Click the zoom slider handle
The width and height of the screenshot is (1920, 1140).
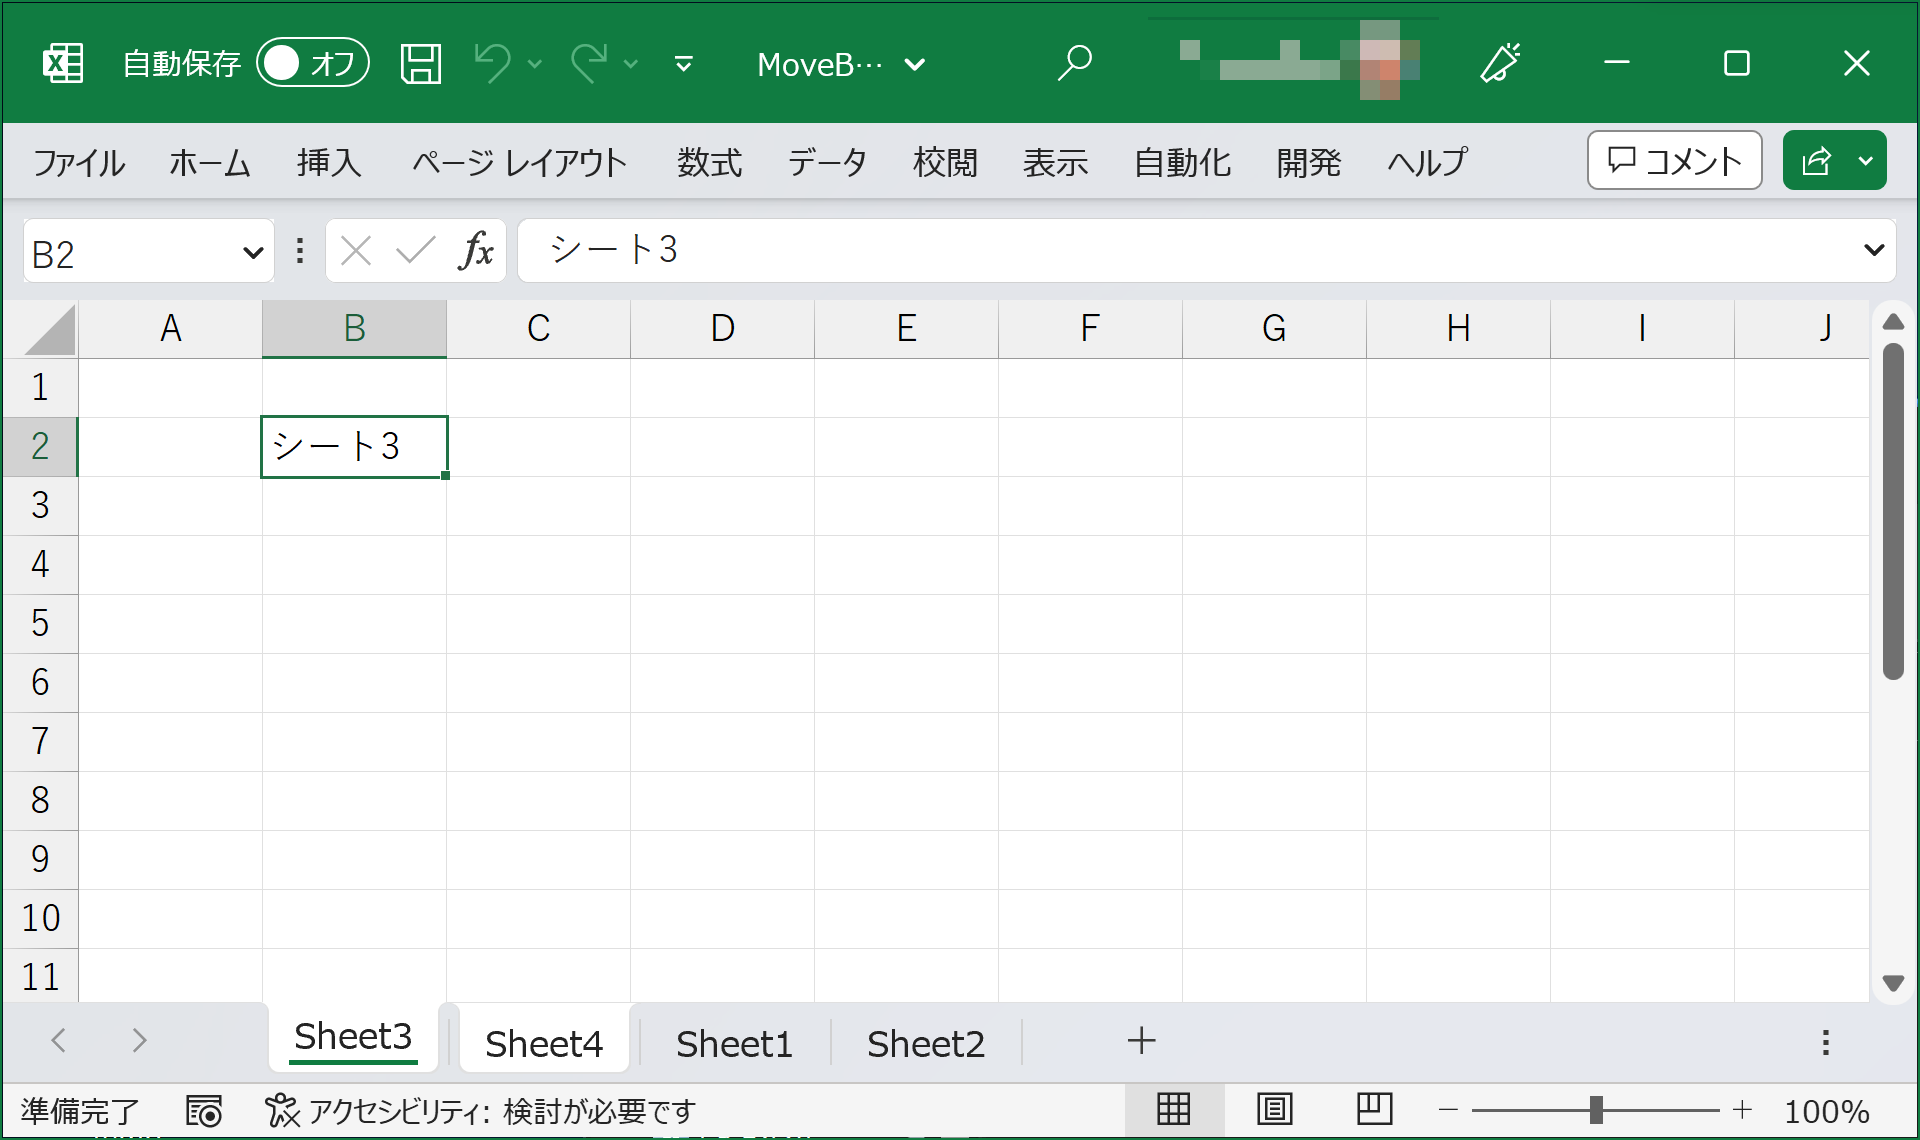pos(1596,1110)
